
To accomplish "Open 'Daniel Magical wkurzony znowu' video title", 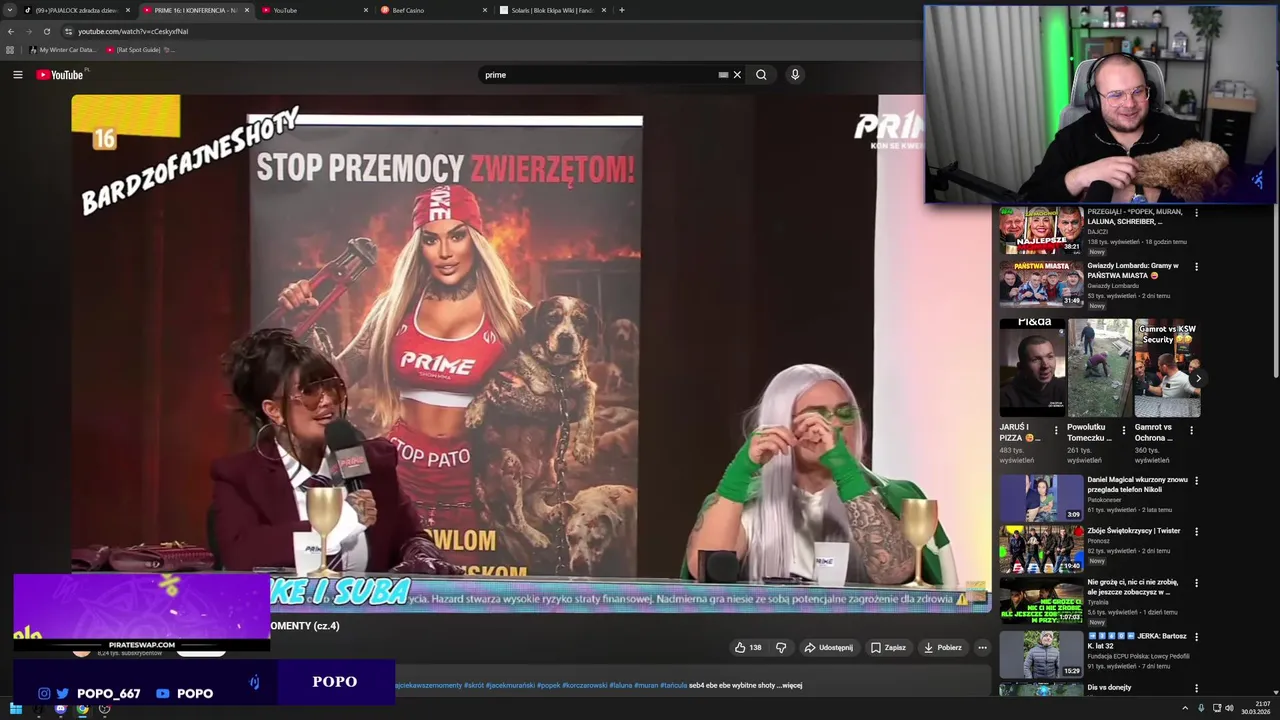I will tap(1137, 484).
